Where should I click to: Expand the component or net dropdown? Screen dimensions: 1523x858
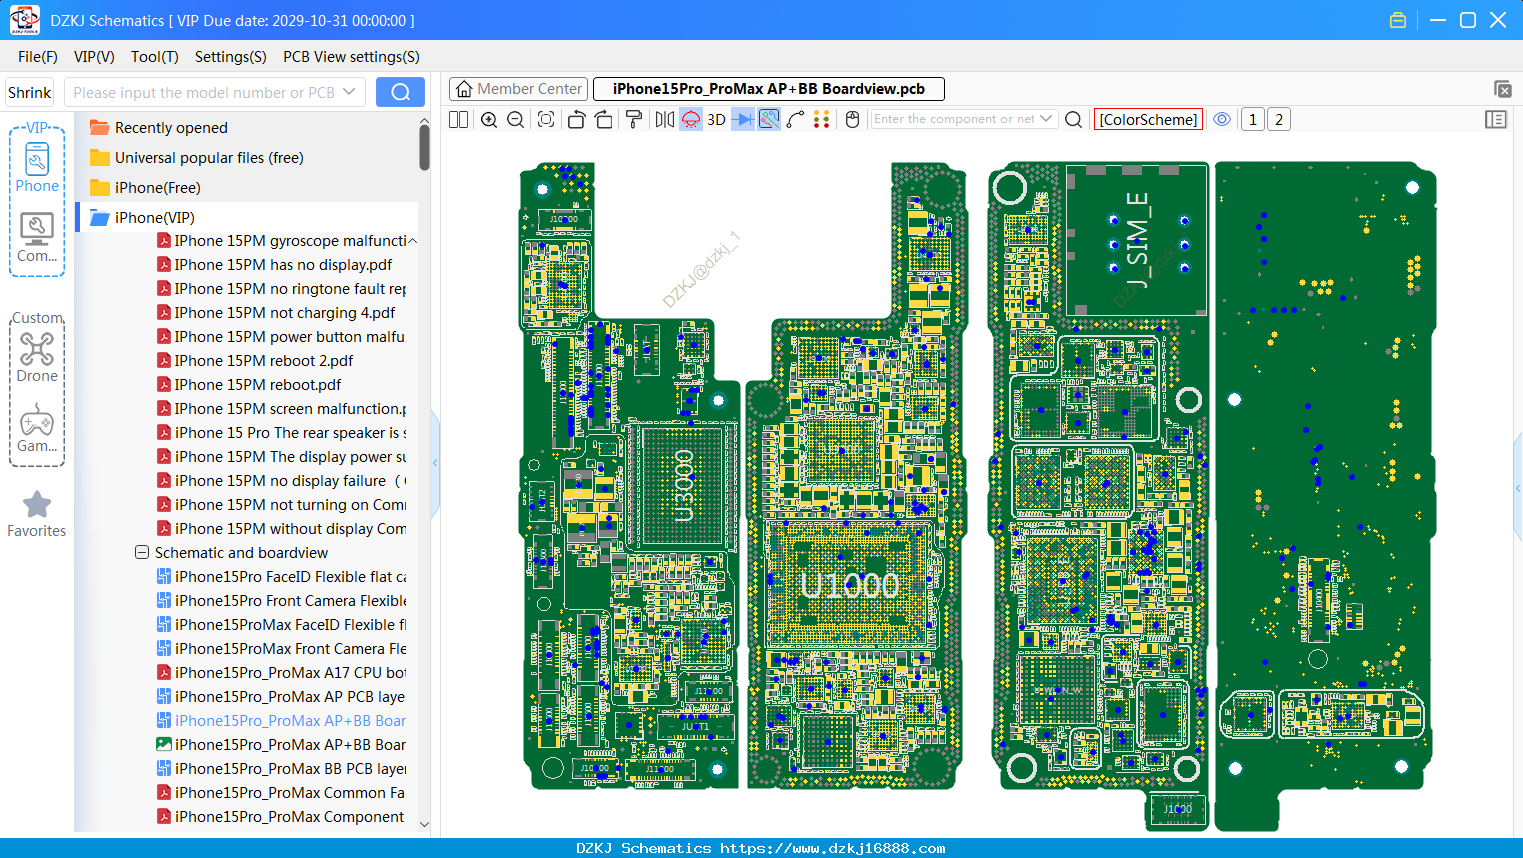click(1046, 119)
